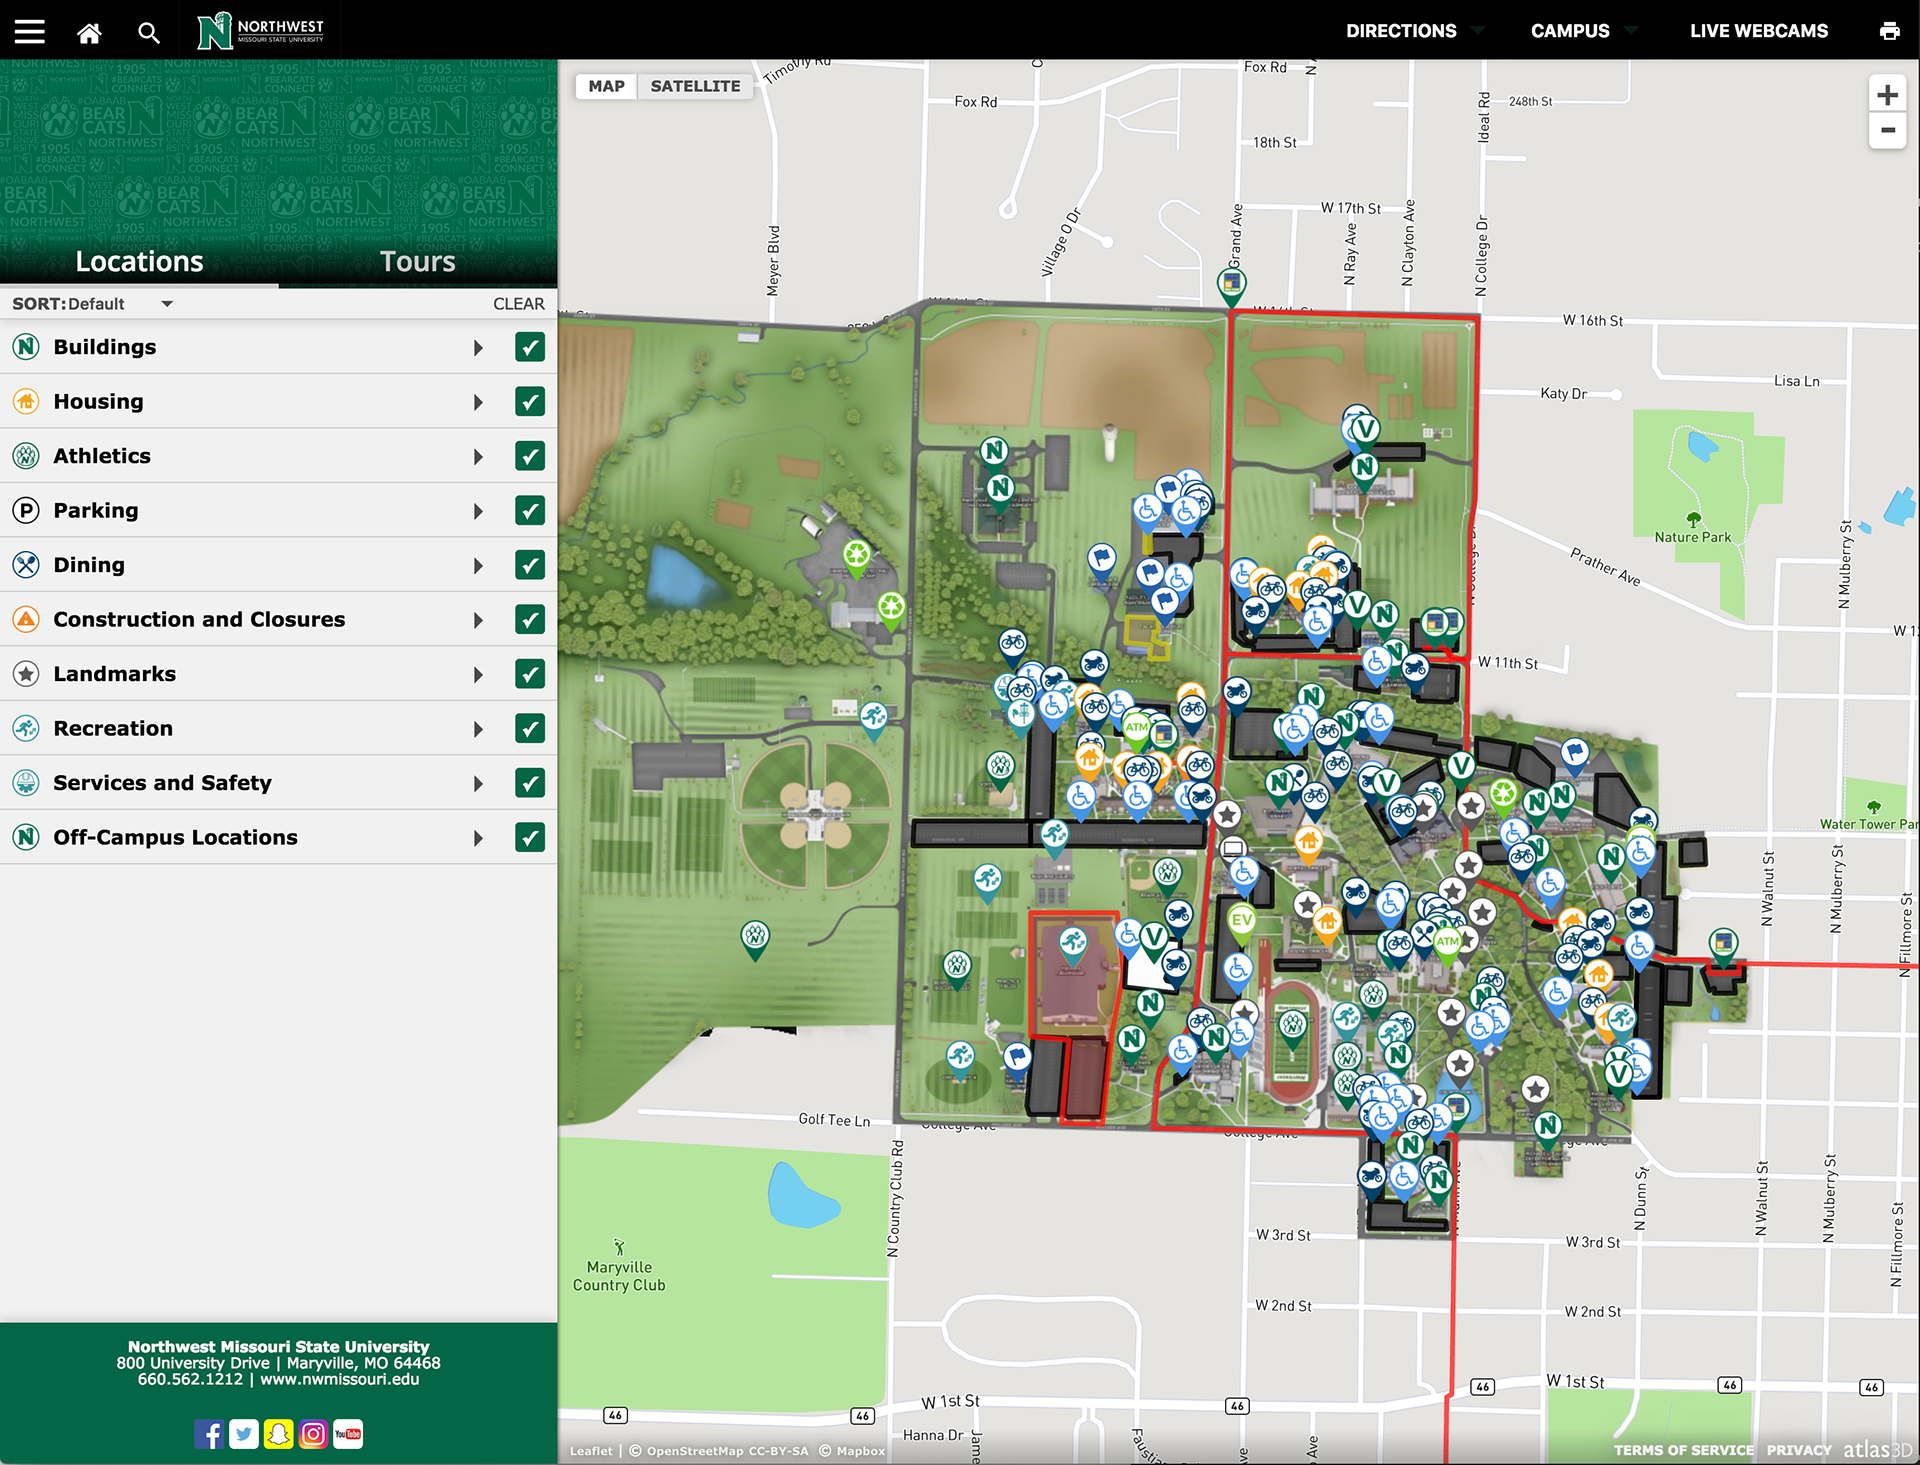Open the Leaflet attribution link
Image resolution: width=1920 pixels, height=1465 pixels.
click(x=591, y=1451)
